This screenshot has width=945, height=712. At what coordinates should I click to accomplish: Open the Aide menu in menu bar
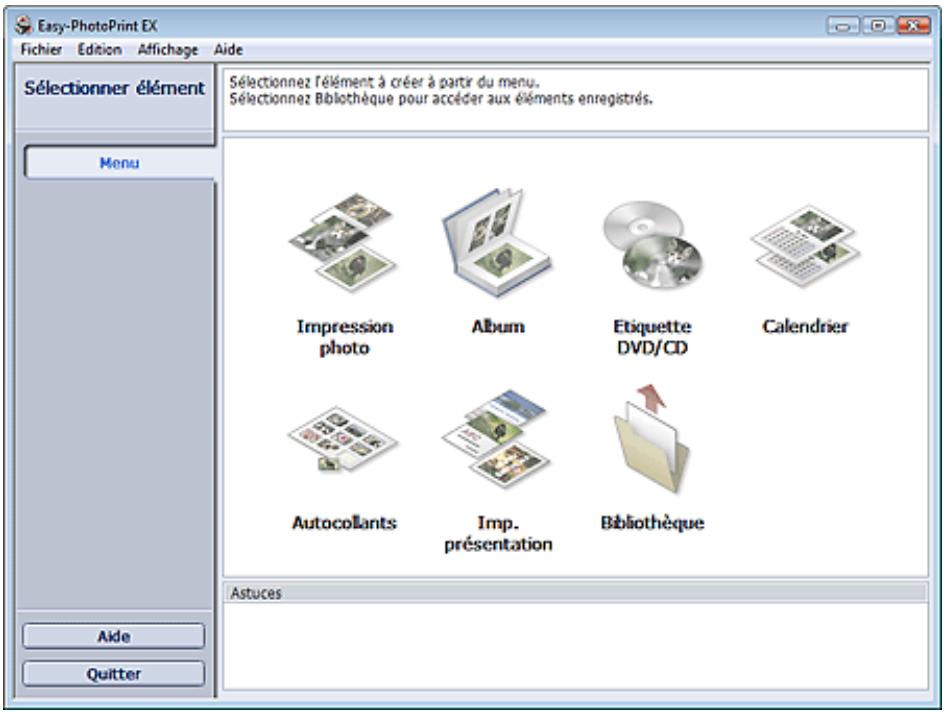[228, 49]
